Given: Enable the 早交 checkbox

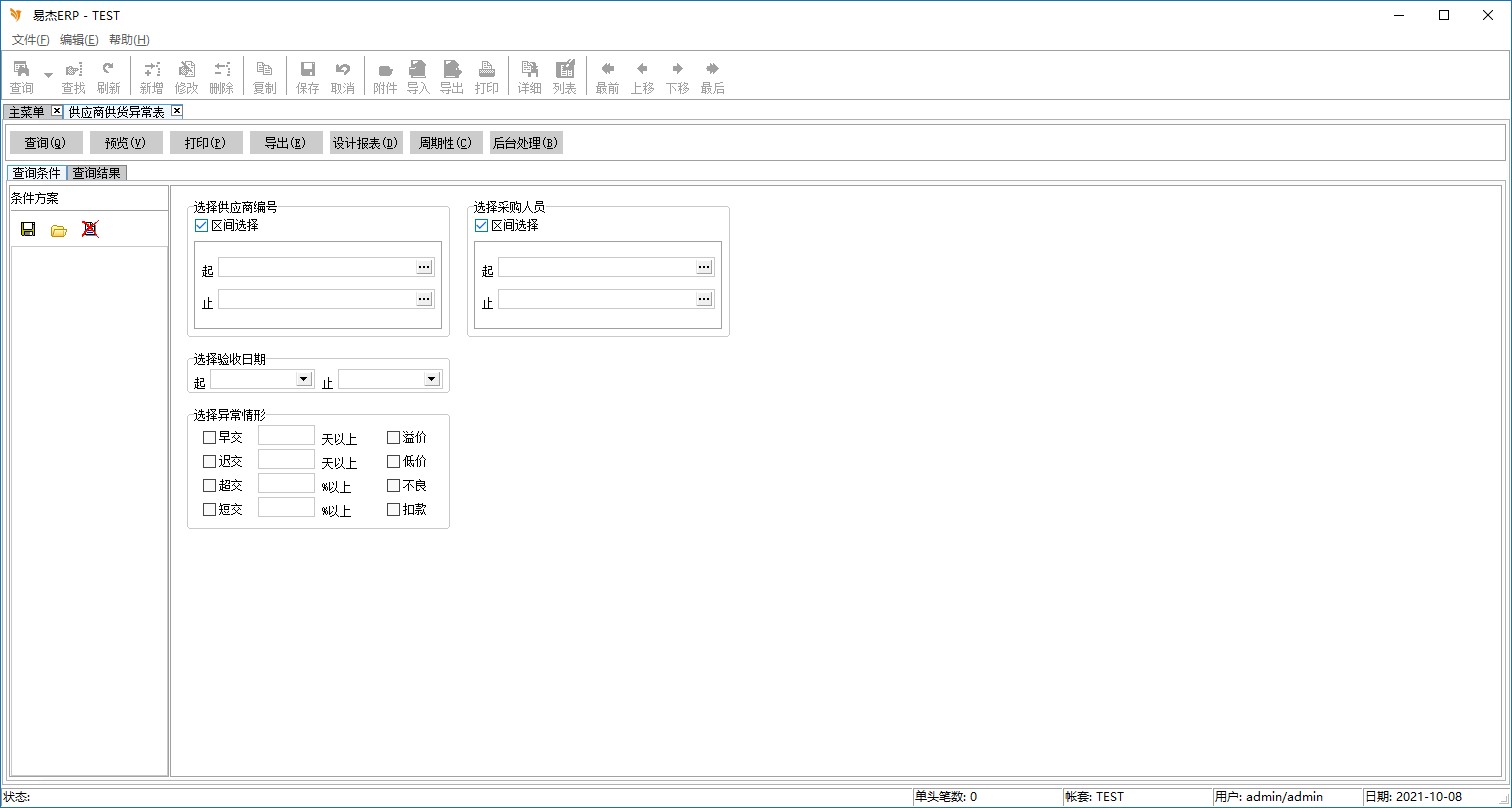Looking at the screenshot, I should 210,437.
